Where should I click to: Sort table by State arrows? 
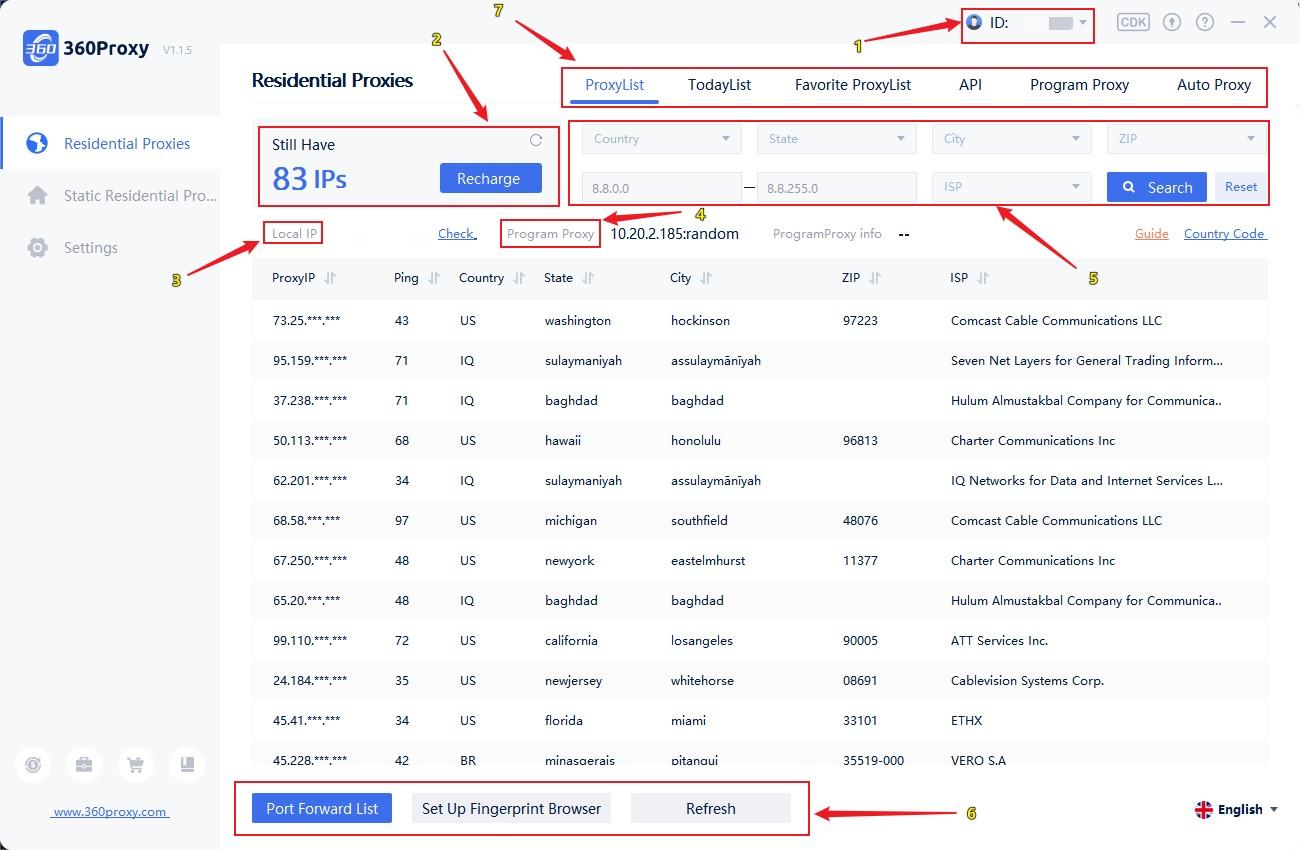tap(588, 278)
